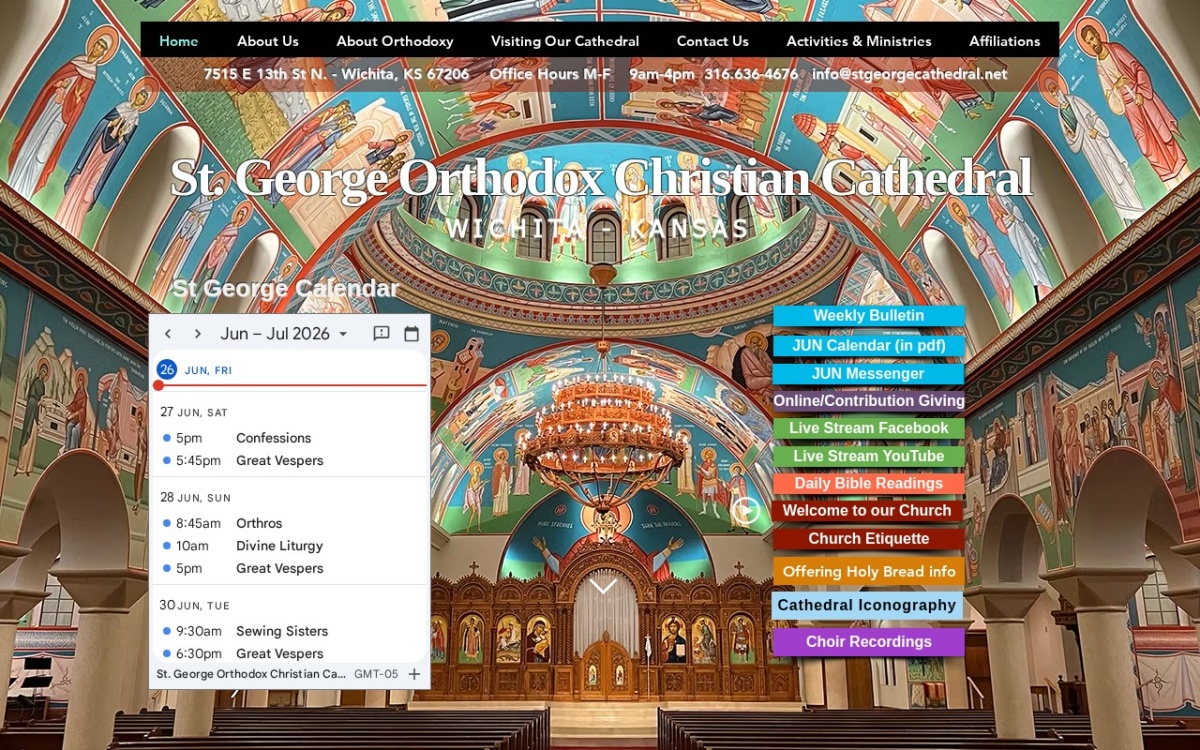This screenshot has width=1200, height=750.
Task: Open Welcome to our Church
Action: click(x=868, y=511)
